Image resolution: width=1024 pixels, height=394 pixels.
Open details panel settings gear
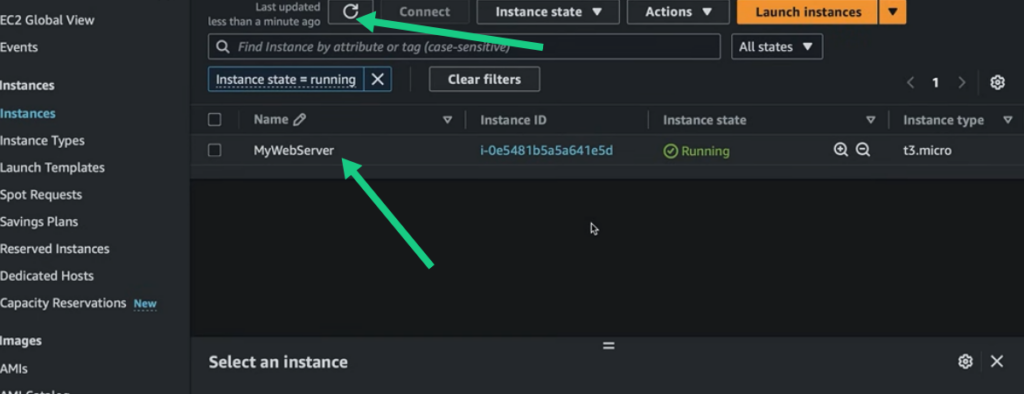pos(965,361)
